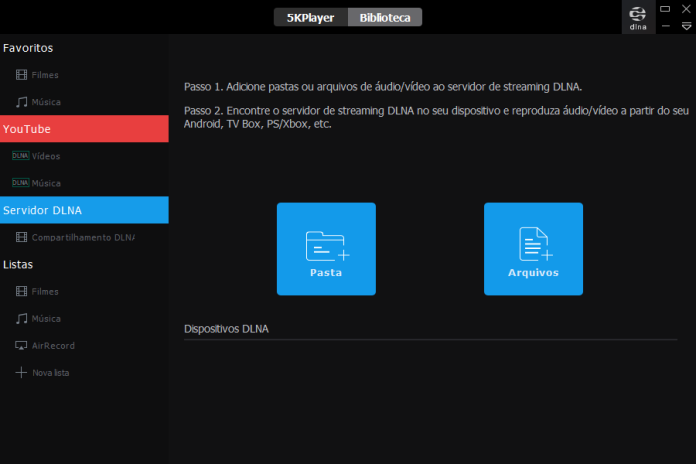The height and width of the screenshot is (464, 696).
Task: Maximize the 5KPlayer window
Action: click(665, 9)
